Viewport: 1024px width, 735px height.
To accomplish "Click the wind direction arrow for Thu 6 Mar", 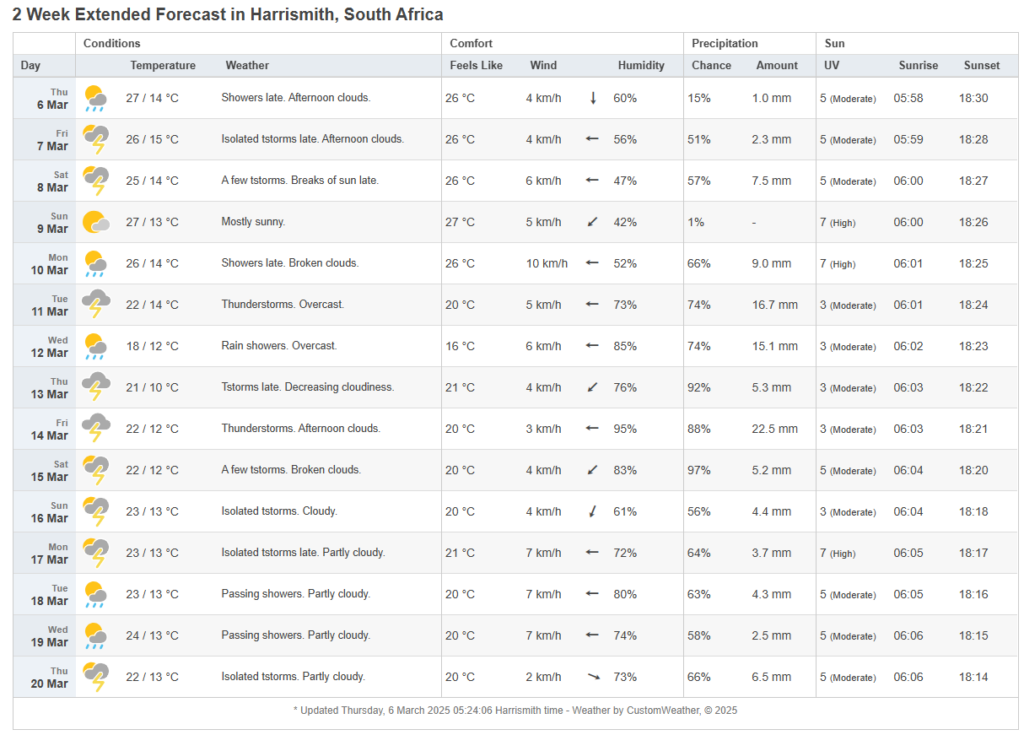I will 593,98.
